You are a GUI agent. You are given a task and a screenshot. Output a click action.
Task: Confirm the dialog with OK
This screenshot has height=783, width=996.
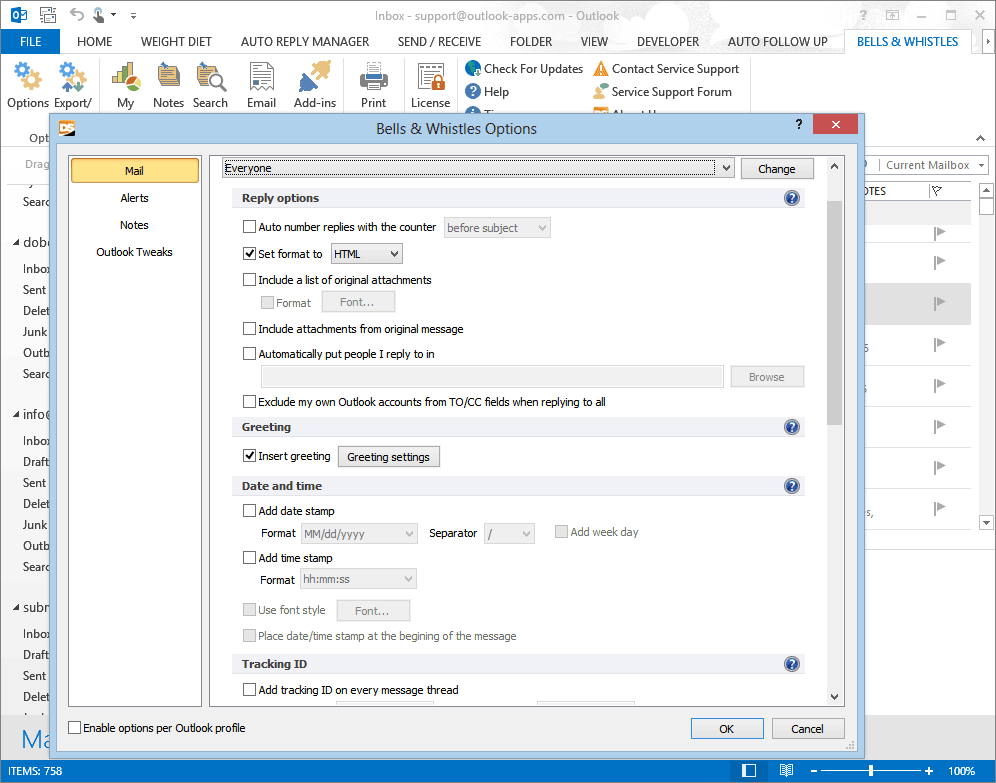point(727,729)
